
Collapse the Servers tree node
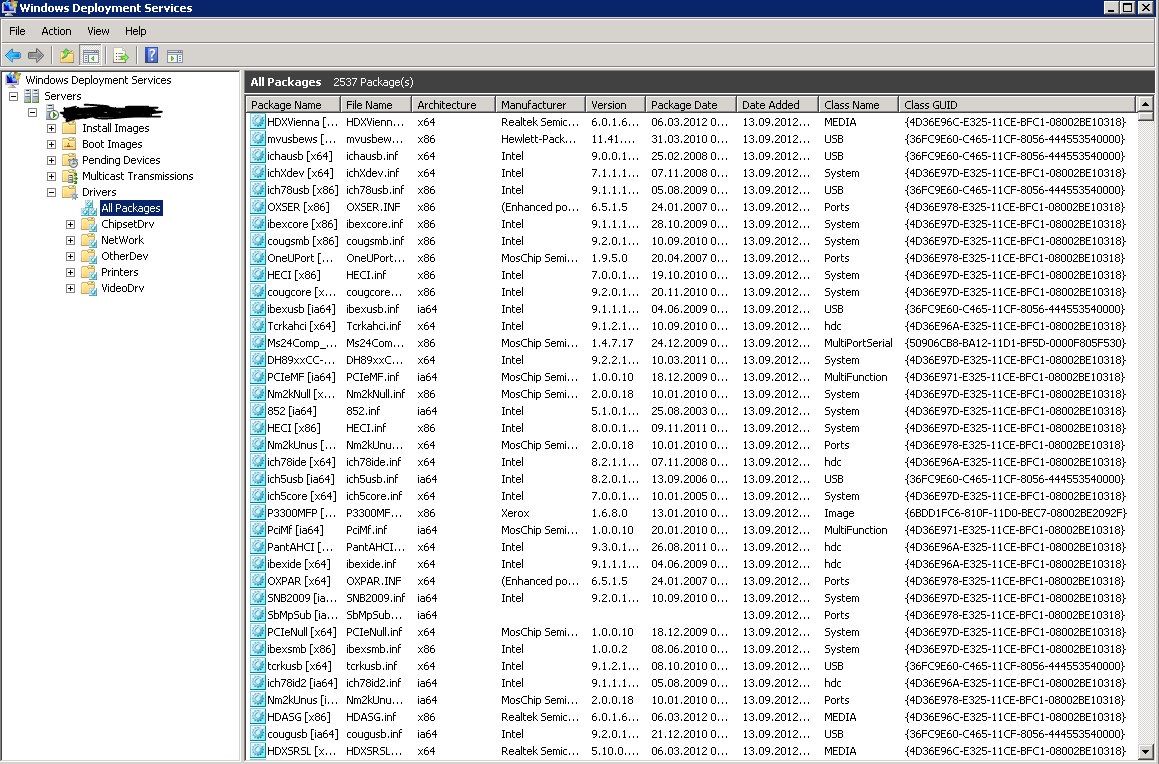tap(13, 96)
